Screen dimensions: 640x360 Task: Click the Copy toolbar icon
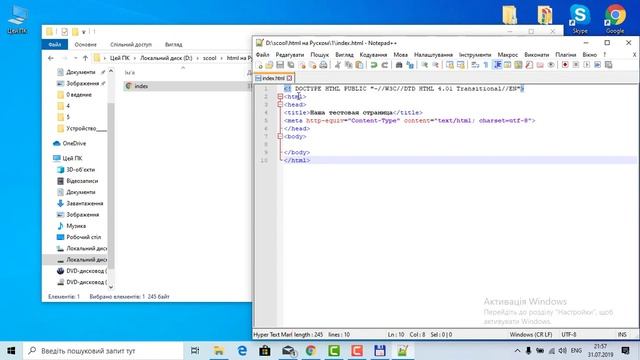point(349,65)
